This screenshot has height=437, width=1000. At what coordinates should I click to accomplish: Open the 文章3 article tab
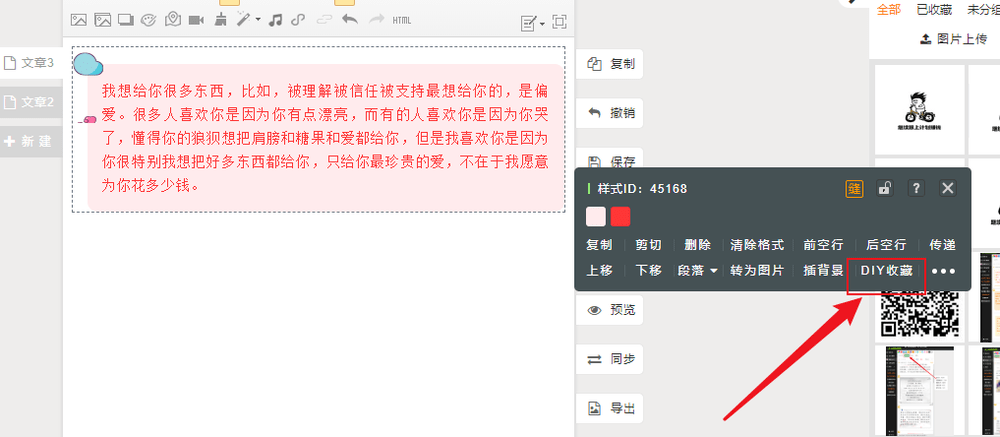[31, 63]
